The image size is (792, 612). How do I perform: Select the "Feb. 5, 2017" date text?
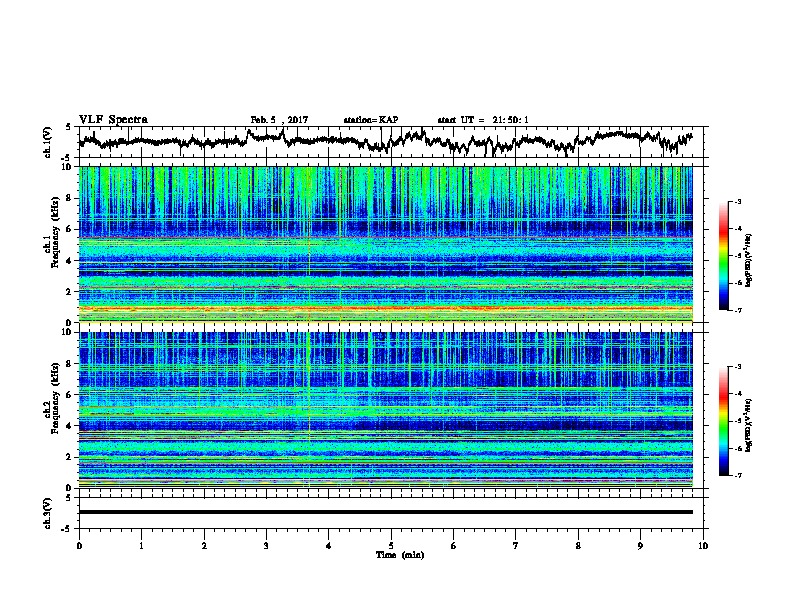coord(279,120)
